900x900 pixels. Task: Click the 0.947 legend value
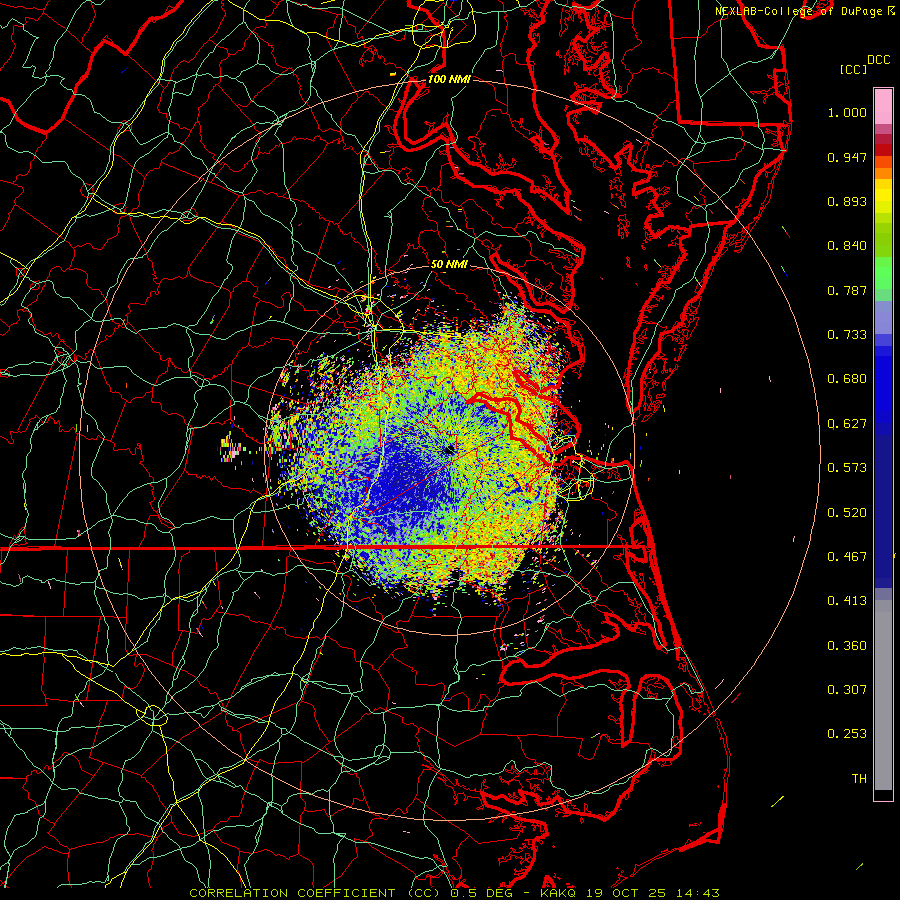[x=847, y=157]
